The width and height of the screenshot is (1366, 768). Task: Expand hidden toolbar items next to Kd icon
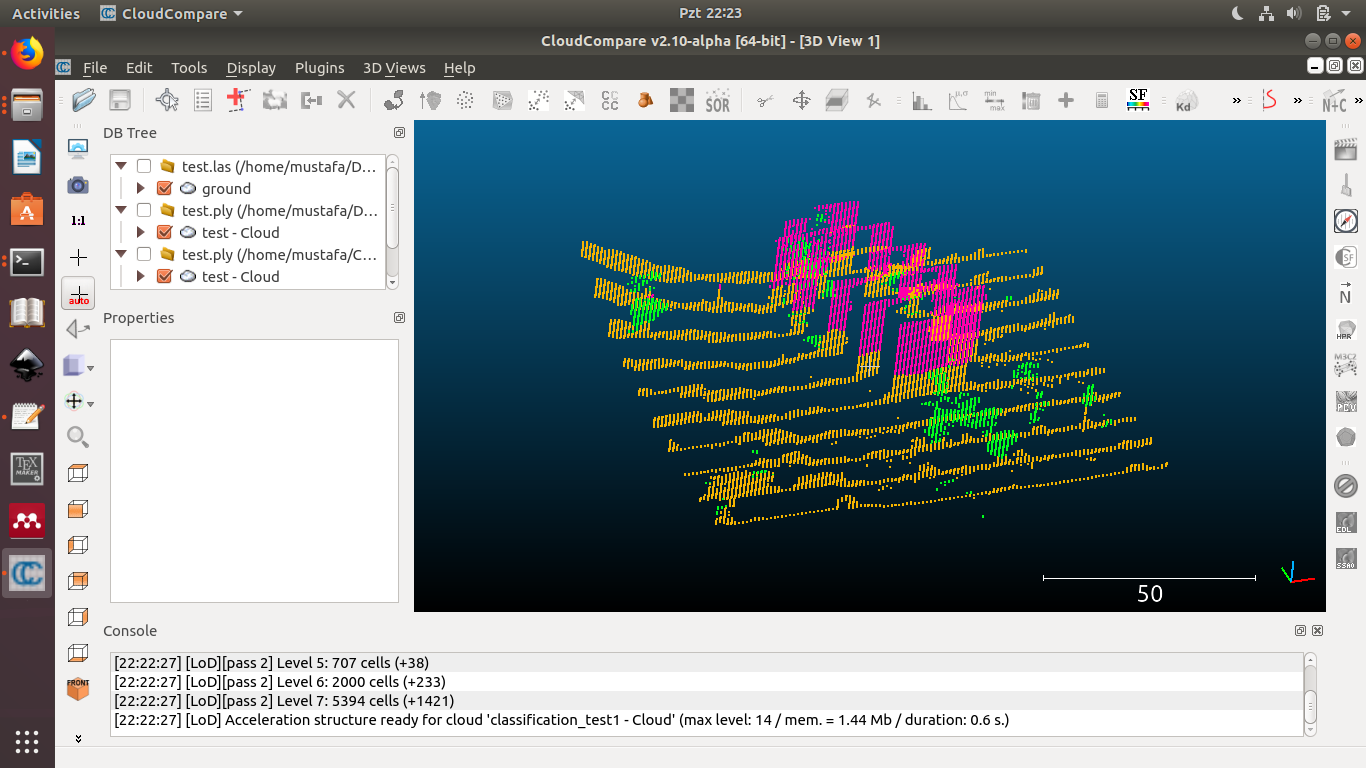click(x=1236, y=100)
